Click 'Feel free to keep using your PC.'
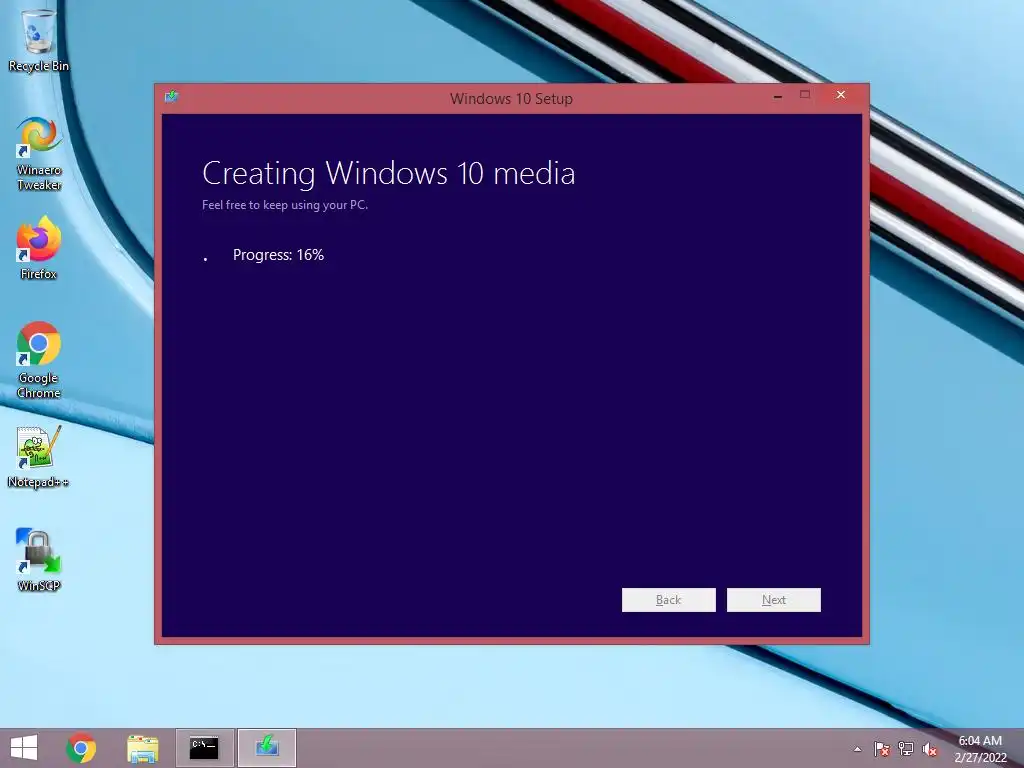The image size is (1024, 768). pos(285,205)
